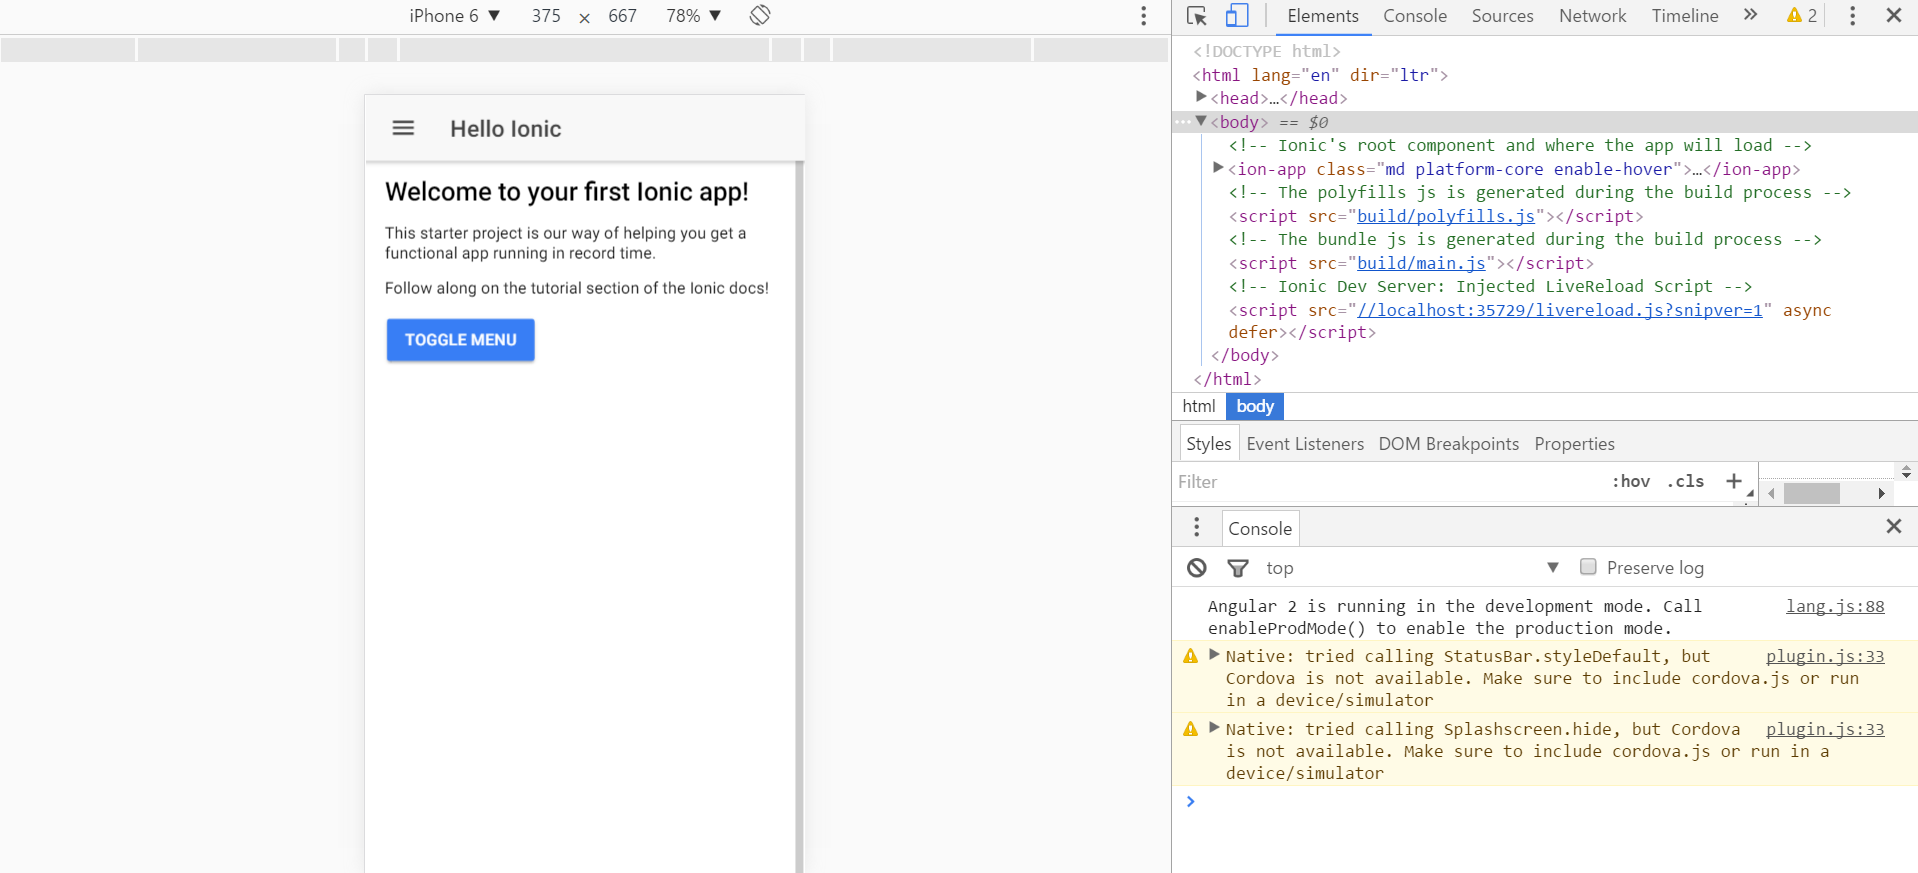Open the build/polyfills.js link
Screen dimensions: 1918x873
point(1446,216)
